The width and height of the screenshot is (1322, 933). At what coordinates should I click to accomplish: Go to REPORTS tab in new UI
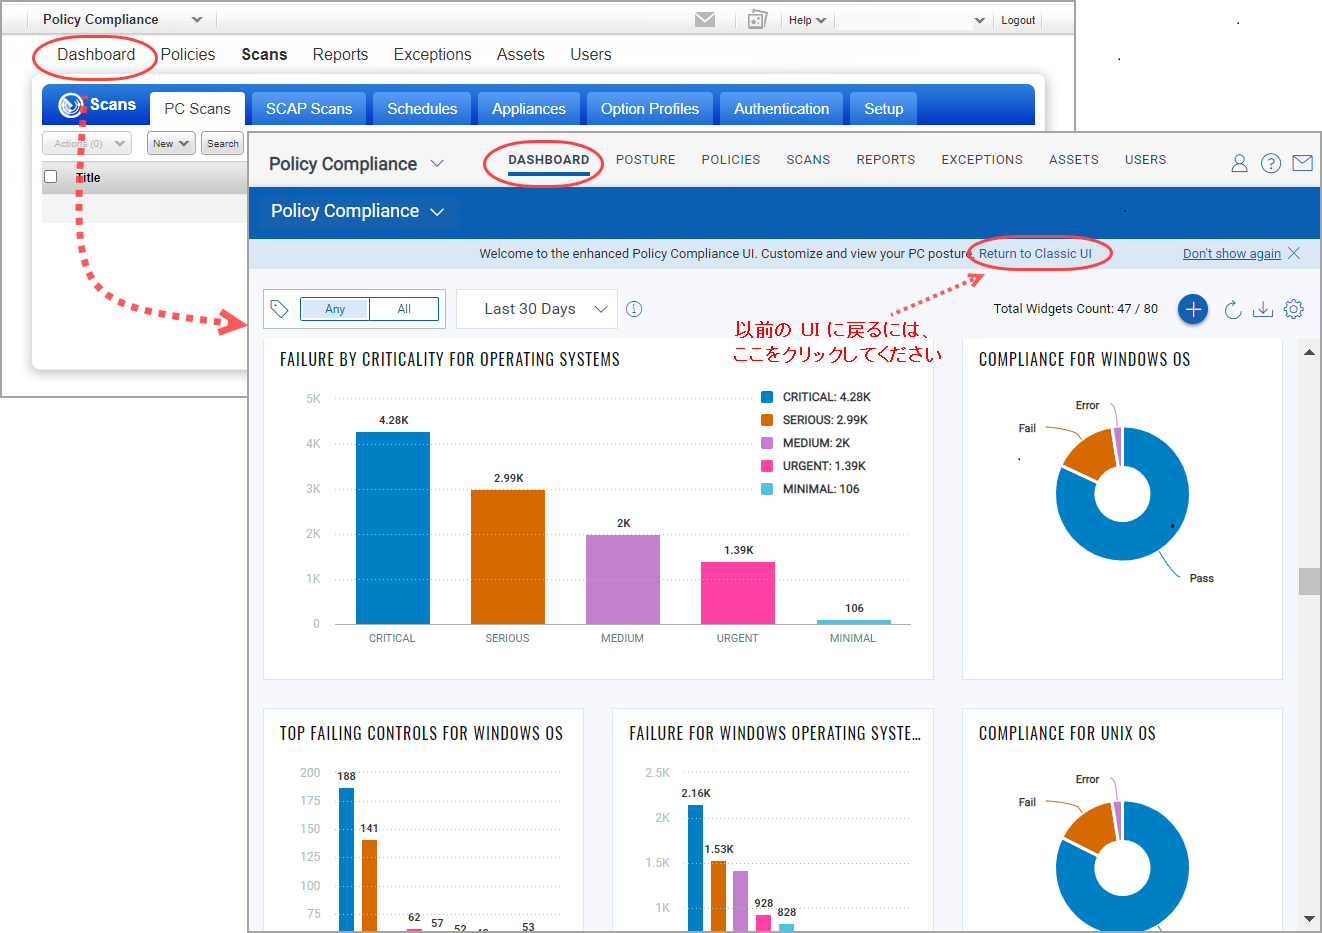886,160
